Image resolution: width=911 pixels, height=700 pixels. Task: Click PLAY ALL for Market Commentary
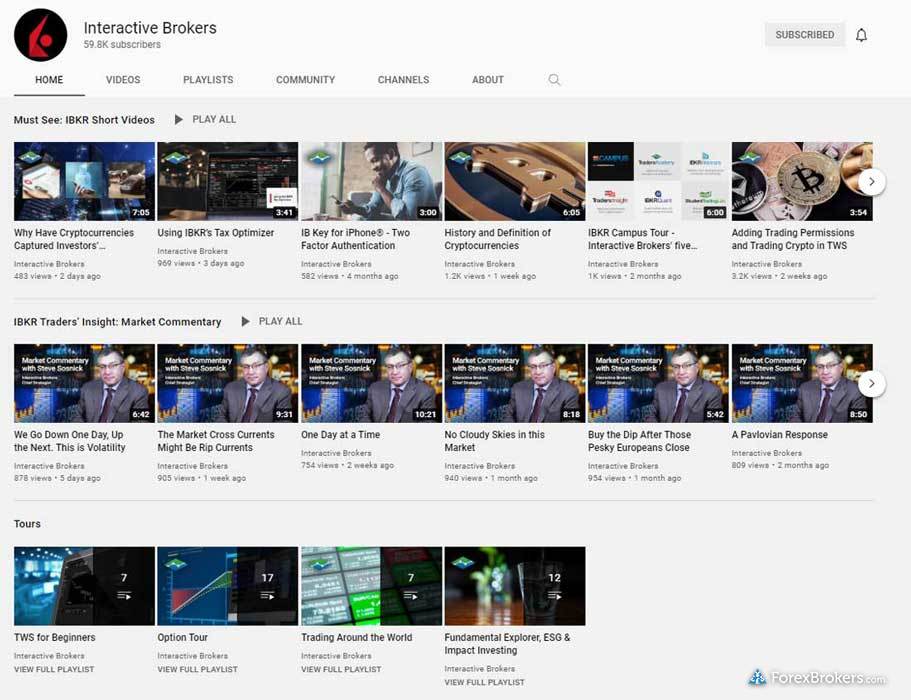click(x=280, y=321)
